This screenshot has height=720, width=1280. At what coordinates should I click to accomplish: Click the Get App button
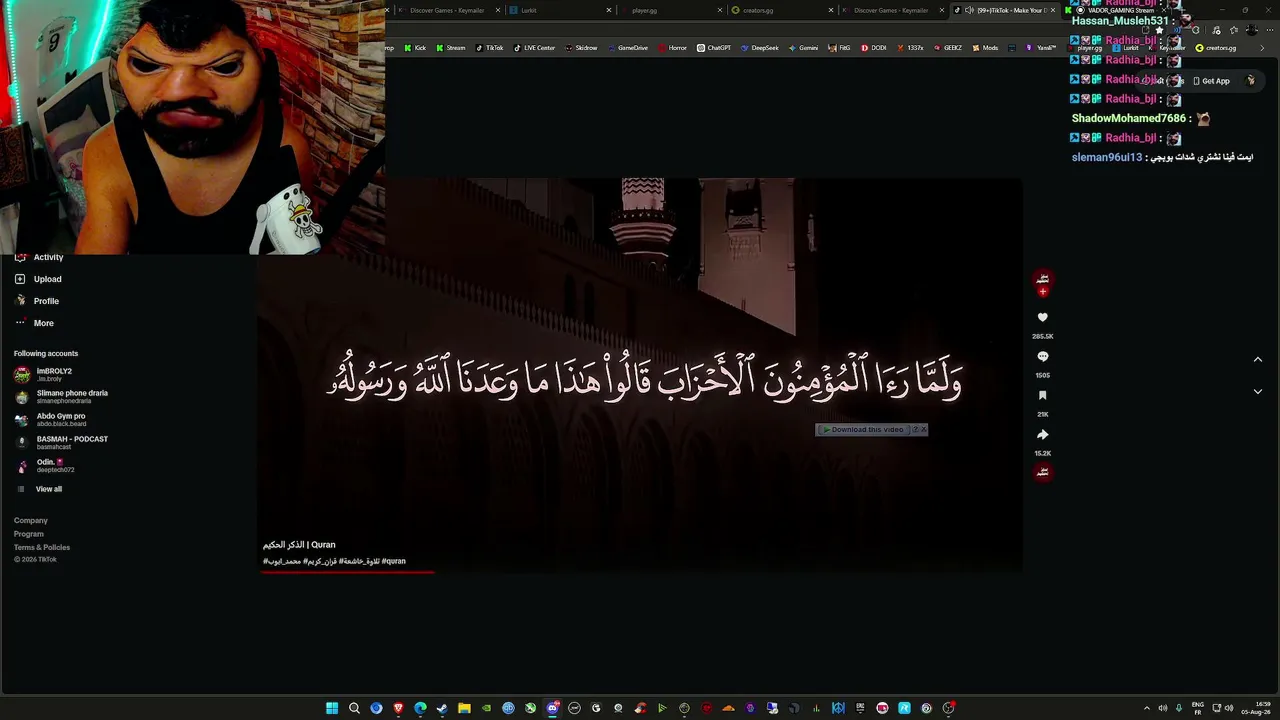pyautogui.click(x=1211, y=81)
